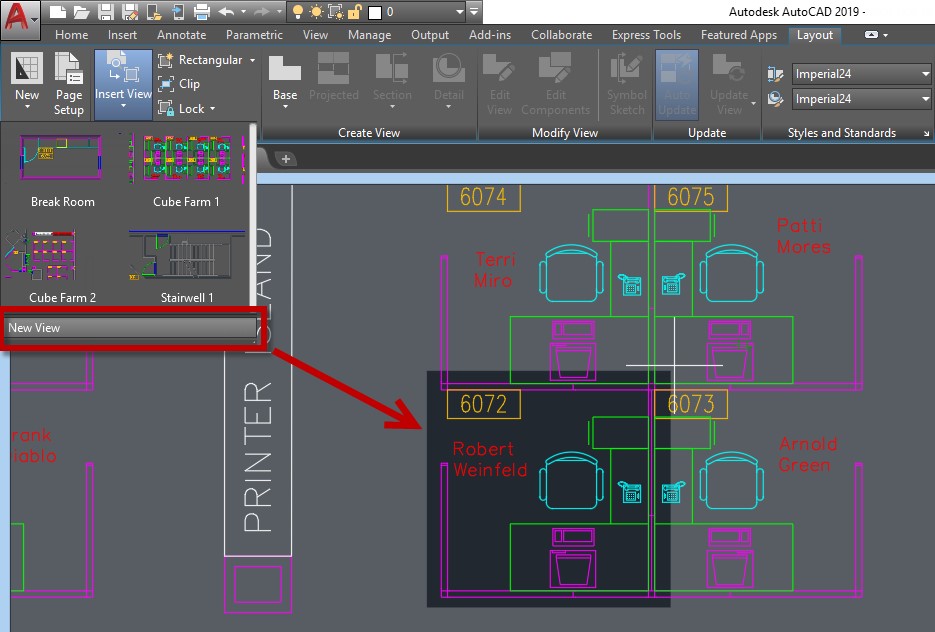
Task: Click the New View button
Action: (131, 328)
